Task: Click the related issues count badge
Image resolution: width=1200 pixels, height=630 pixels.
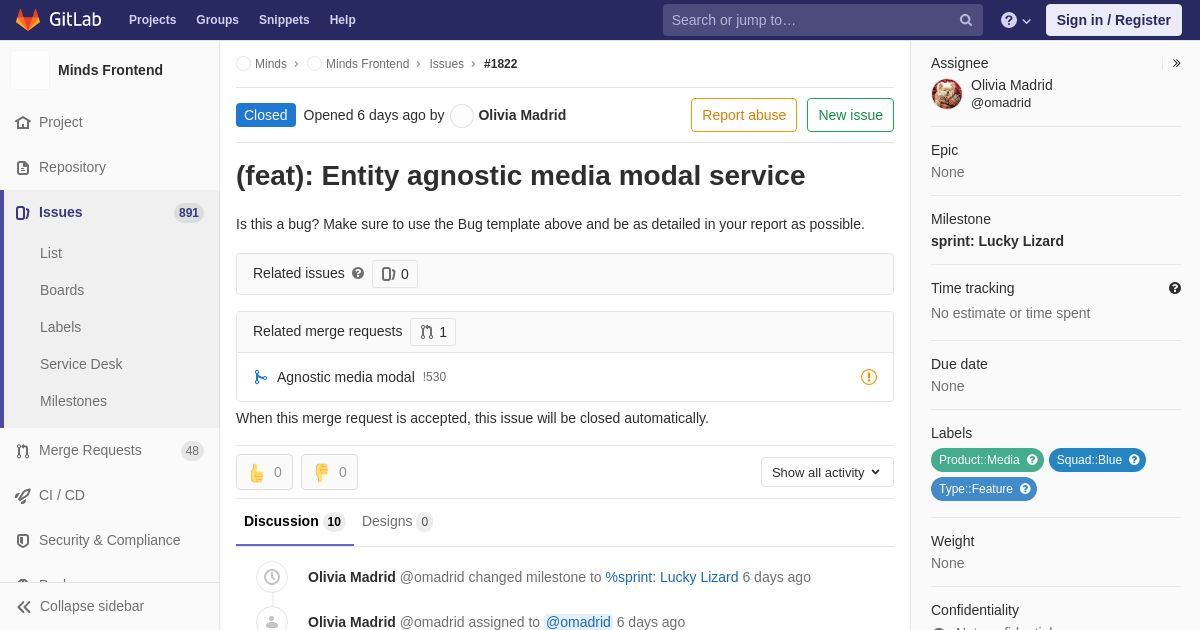Action: tap(395, 274)
